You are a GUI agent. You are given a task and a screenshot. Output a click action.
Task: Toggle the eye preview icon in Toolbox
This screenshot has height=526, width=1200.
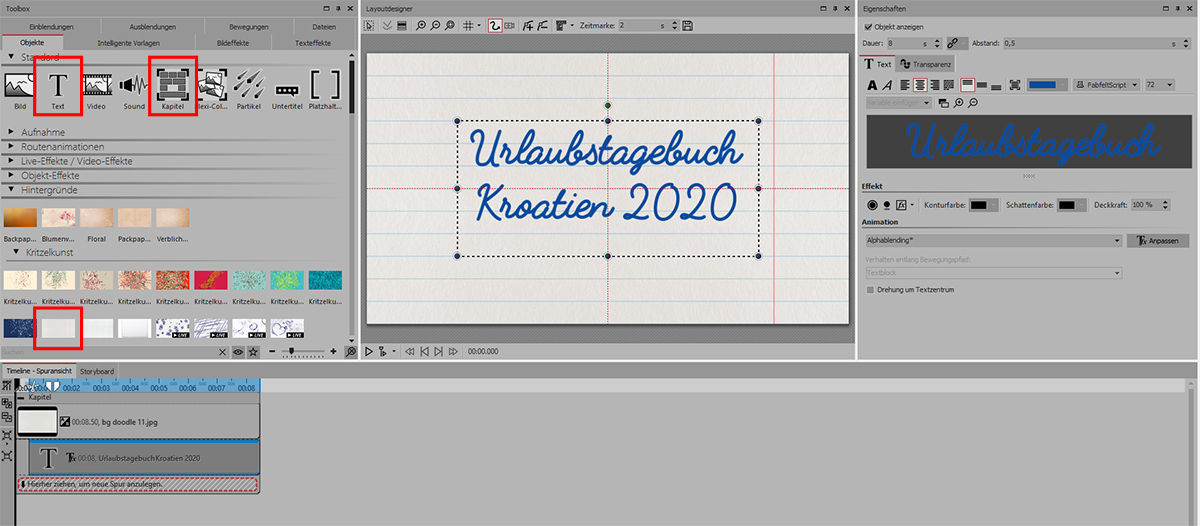[238, 352]
